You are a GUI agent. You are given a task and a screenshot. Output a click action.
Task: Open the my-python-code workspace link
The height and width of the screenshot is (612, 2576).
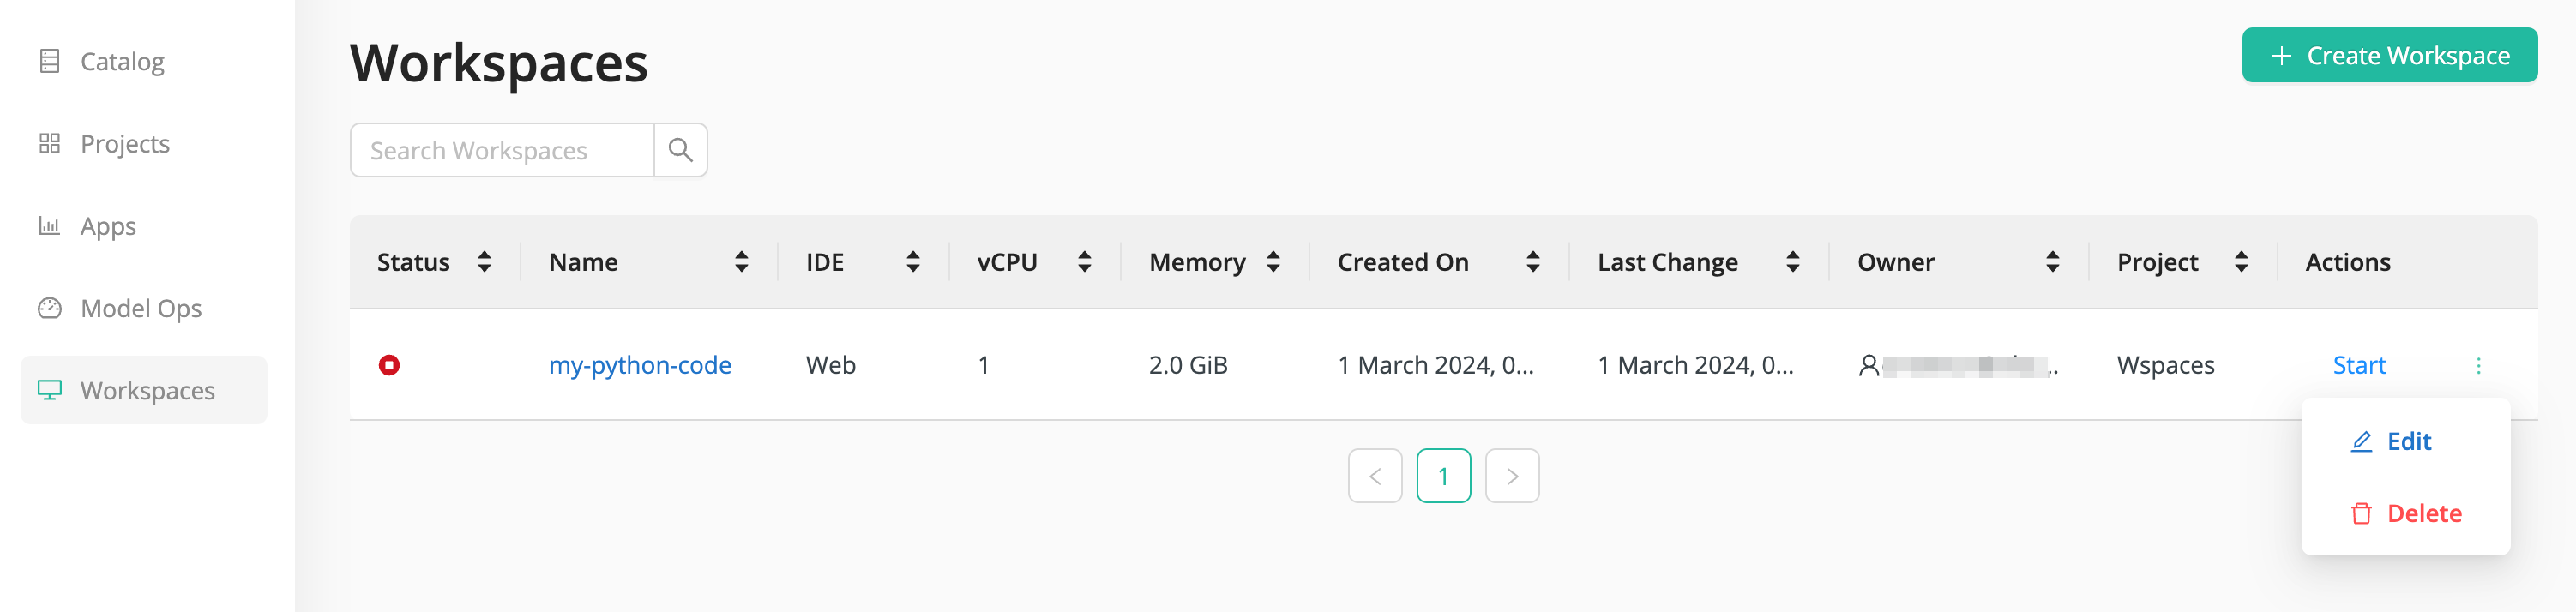tap(640, 365)
